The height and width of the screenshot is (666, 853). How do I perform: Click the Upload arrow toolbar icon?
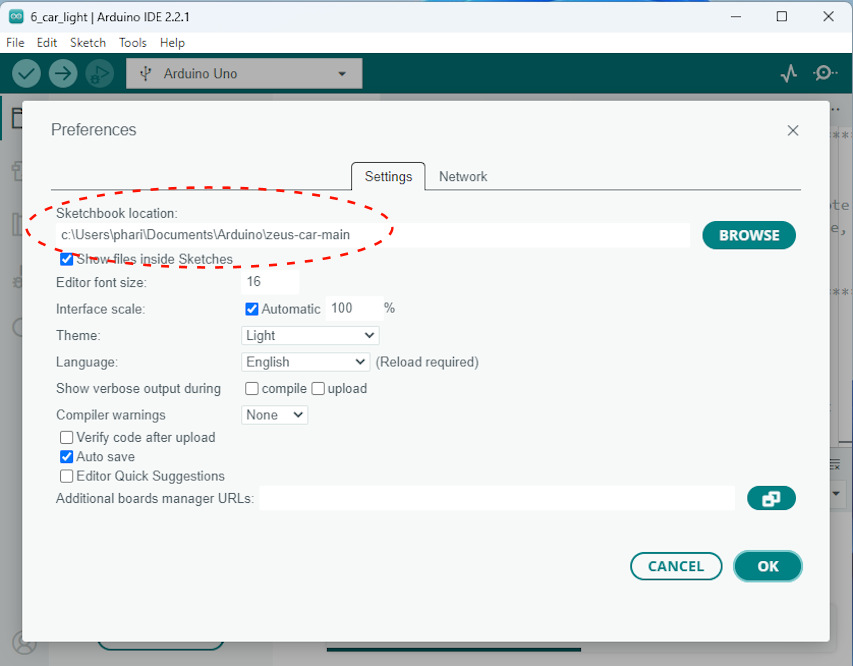click(63, 73)
